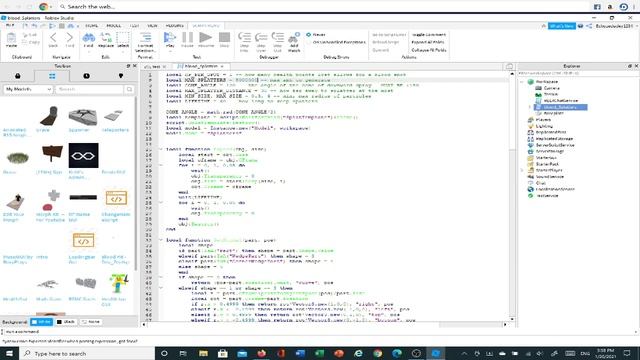The width and height of the screenshot is (640, 360).
Task: Open the Toolbox Marketplace tab icon
Action: pyautogui.click(x=18, y=76)
